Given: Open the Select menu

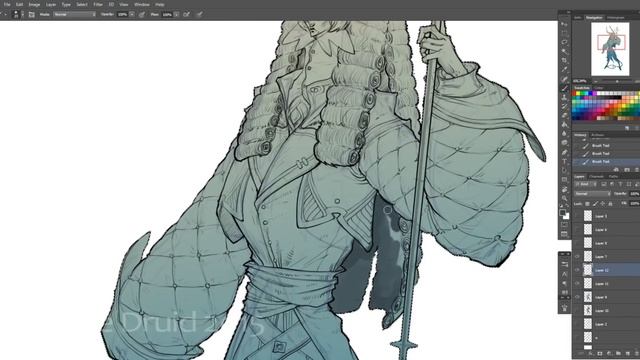Looking at the screenshot, I should pos(82,4).
